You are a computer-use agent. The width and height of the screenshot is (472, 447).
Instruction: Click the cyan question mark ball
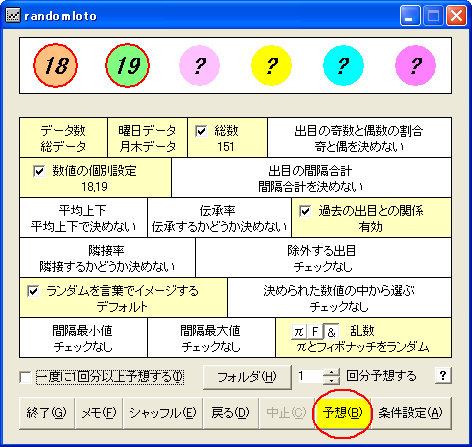[x=343, y=66]
